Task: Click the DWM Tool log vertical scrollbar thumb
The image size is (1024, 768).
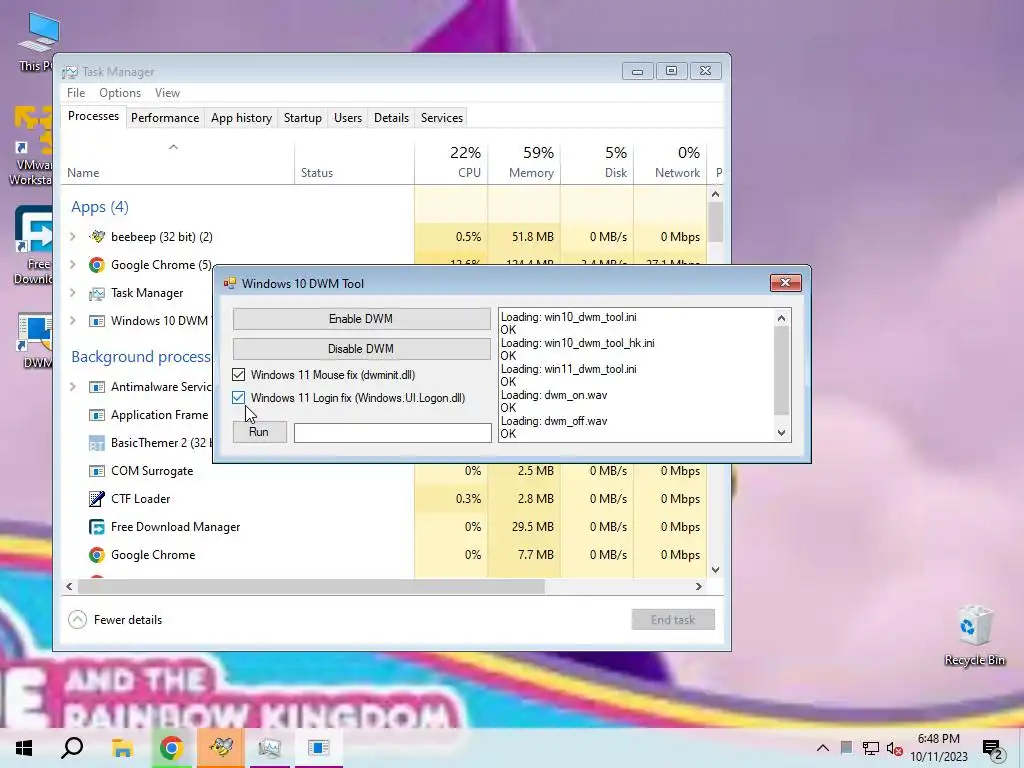Action: coord(781,370)
